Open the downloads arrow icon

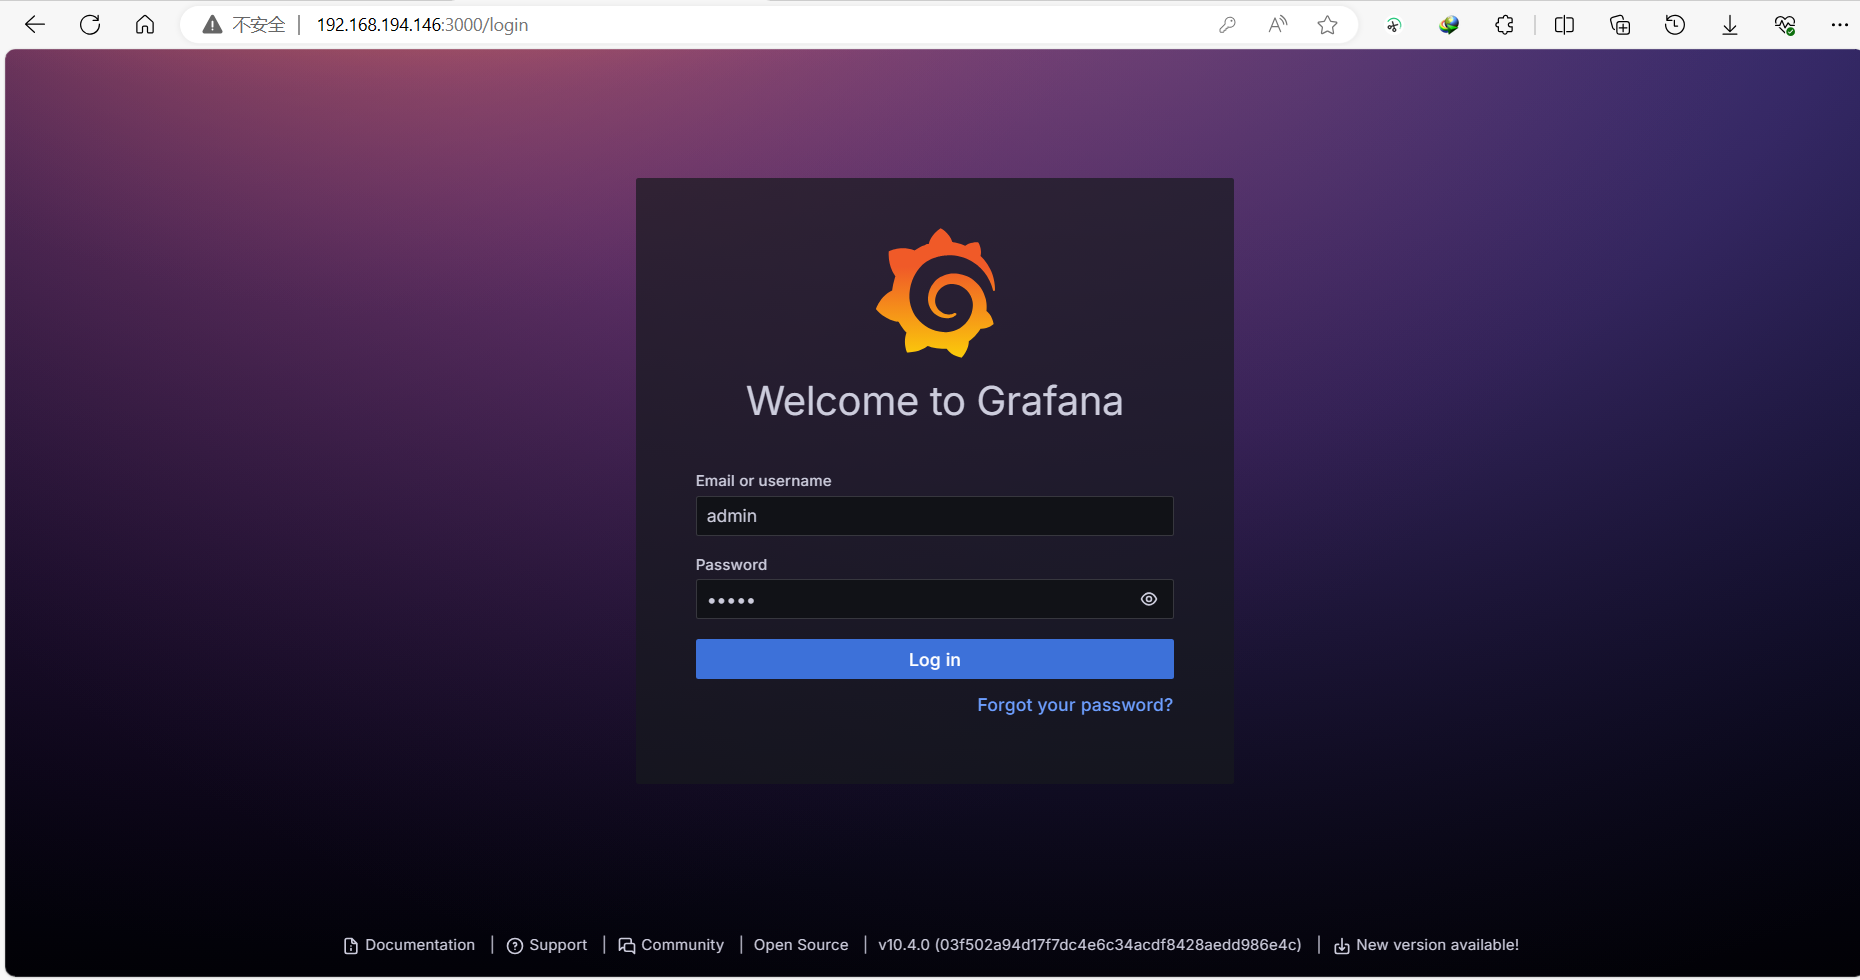click(1730, 25)
